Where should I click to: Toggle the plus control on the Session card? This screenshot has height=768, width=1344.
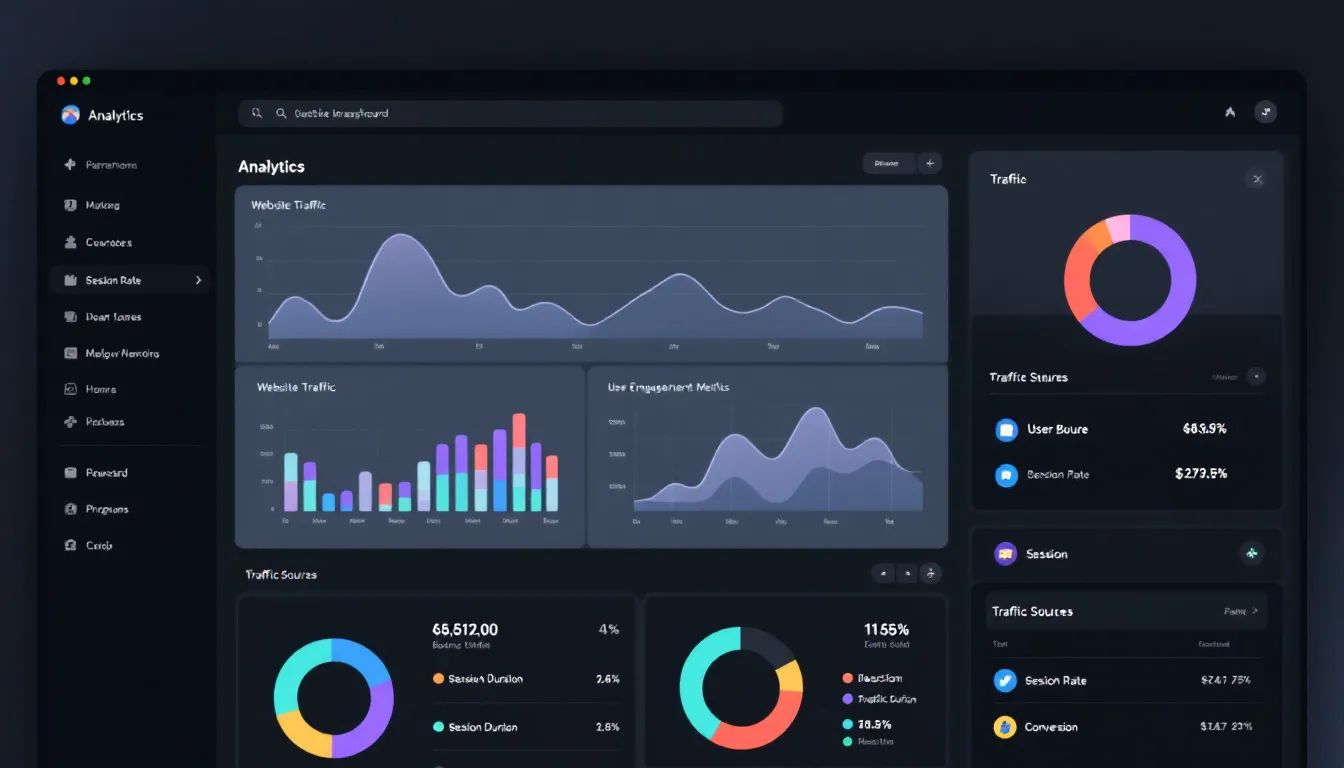[1251, 552]
